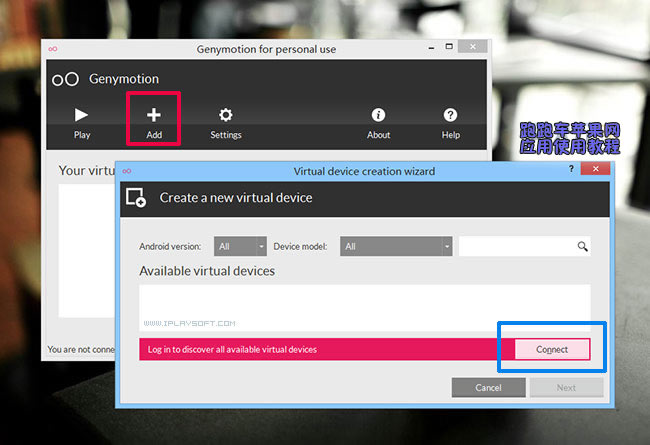
Task: Click the Connect button to log in
Action: tap(552, 349)
